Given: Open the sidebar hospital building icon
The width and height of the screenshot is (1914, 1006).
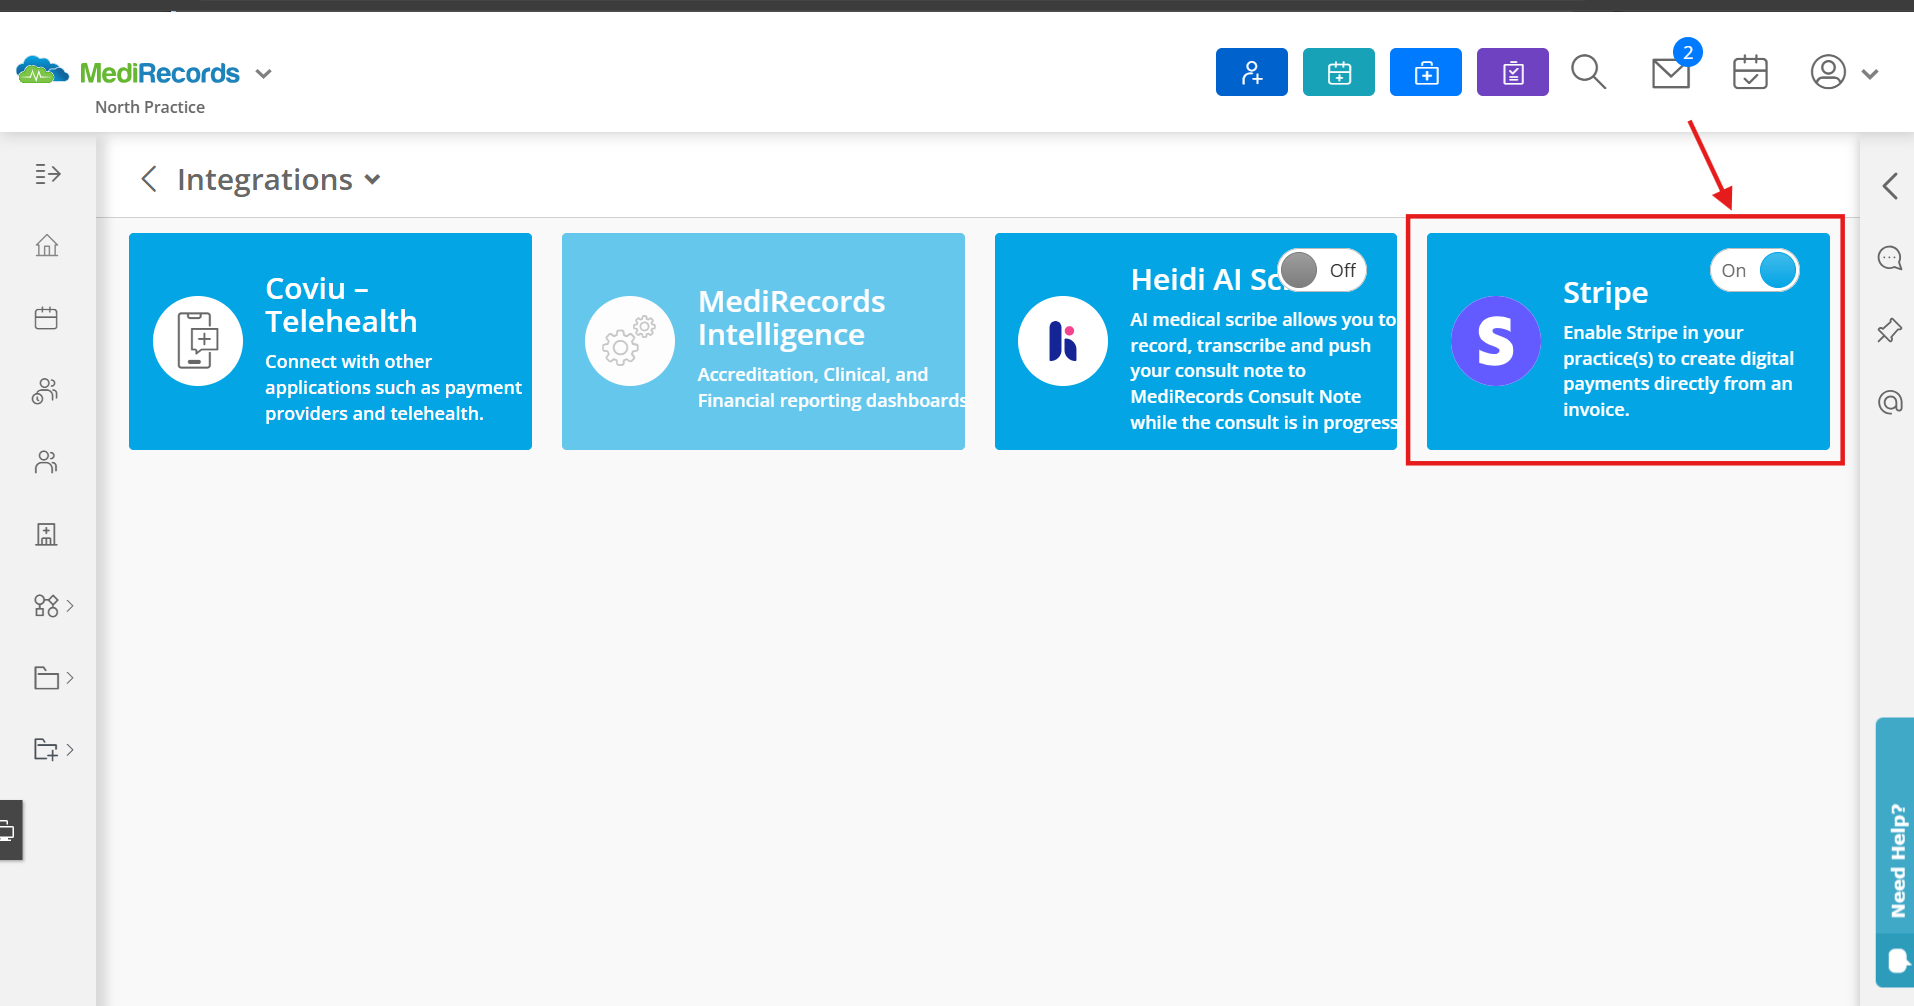Looking at the screenshot, I should pyautogui.click(x=46, y=534).
